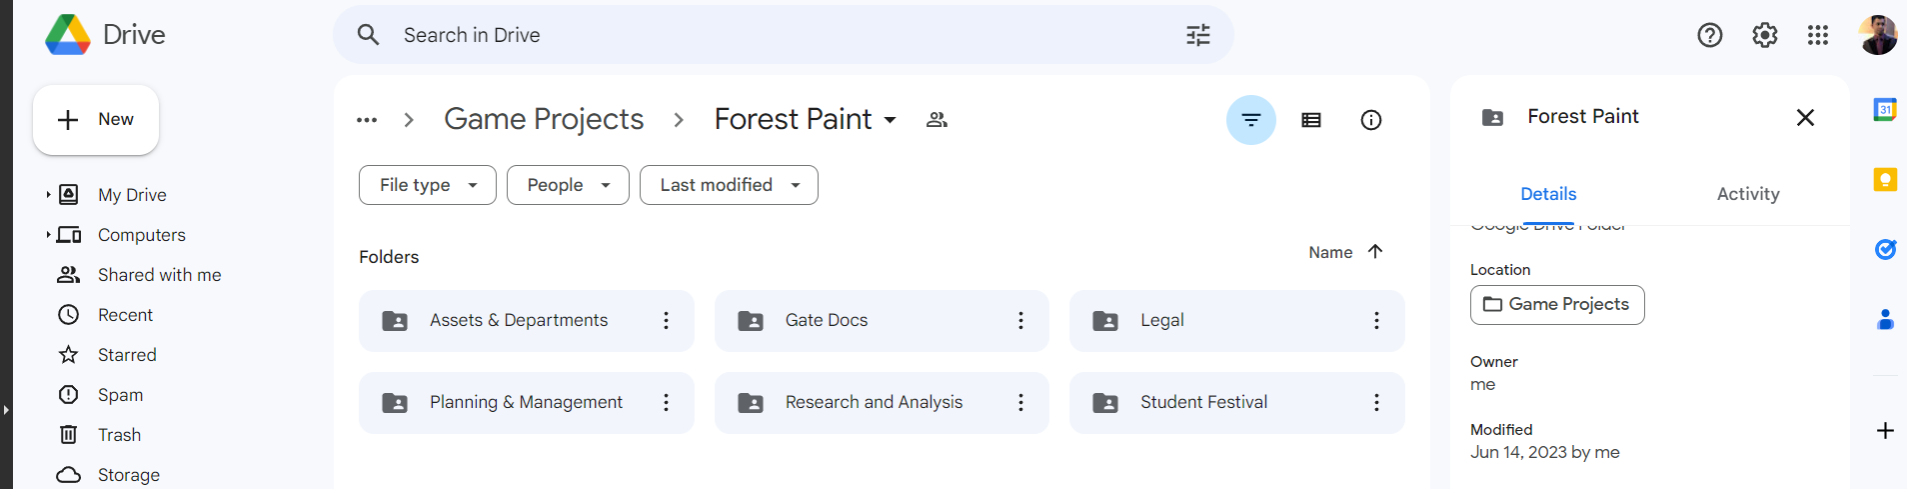
Task: Switch to list layout view
Action: (x=1311, y=120)
